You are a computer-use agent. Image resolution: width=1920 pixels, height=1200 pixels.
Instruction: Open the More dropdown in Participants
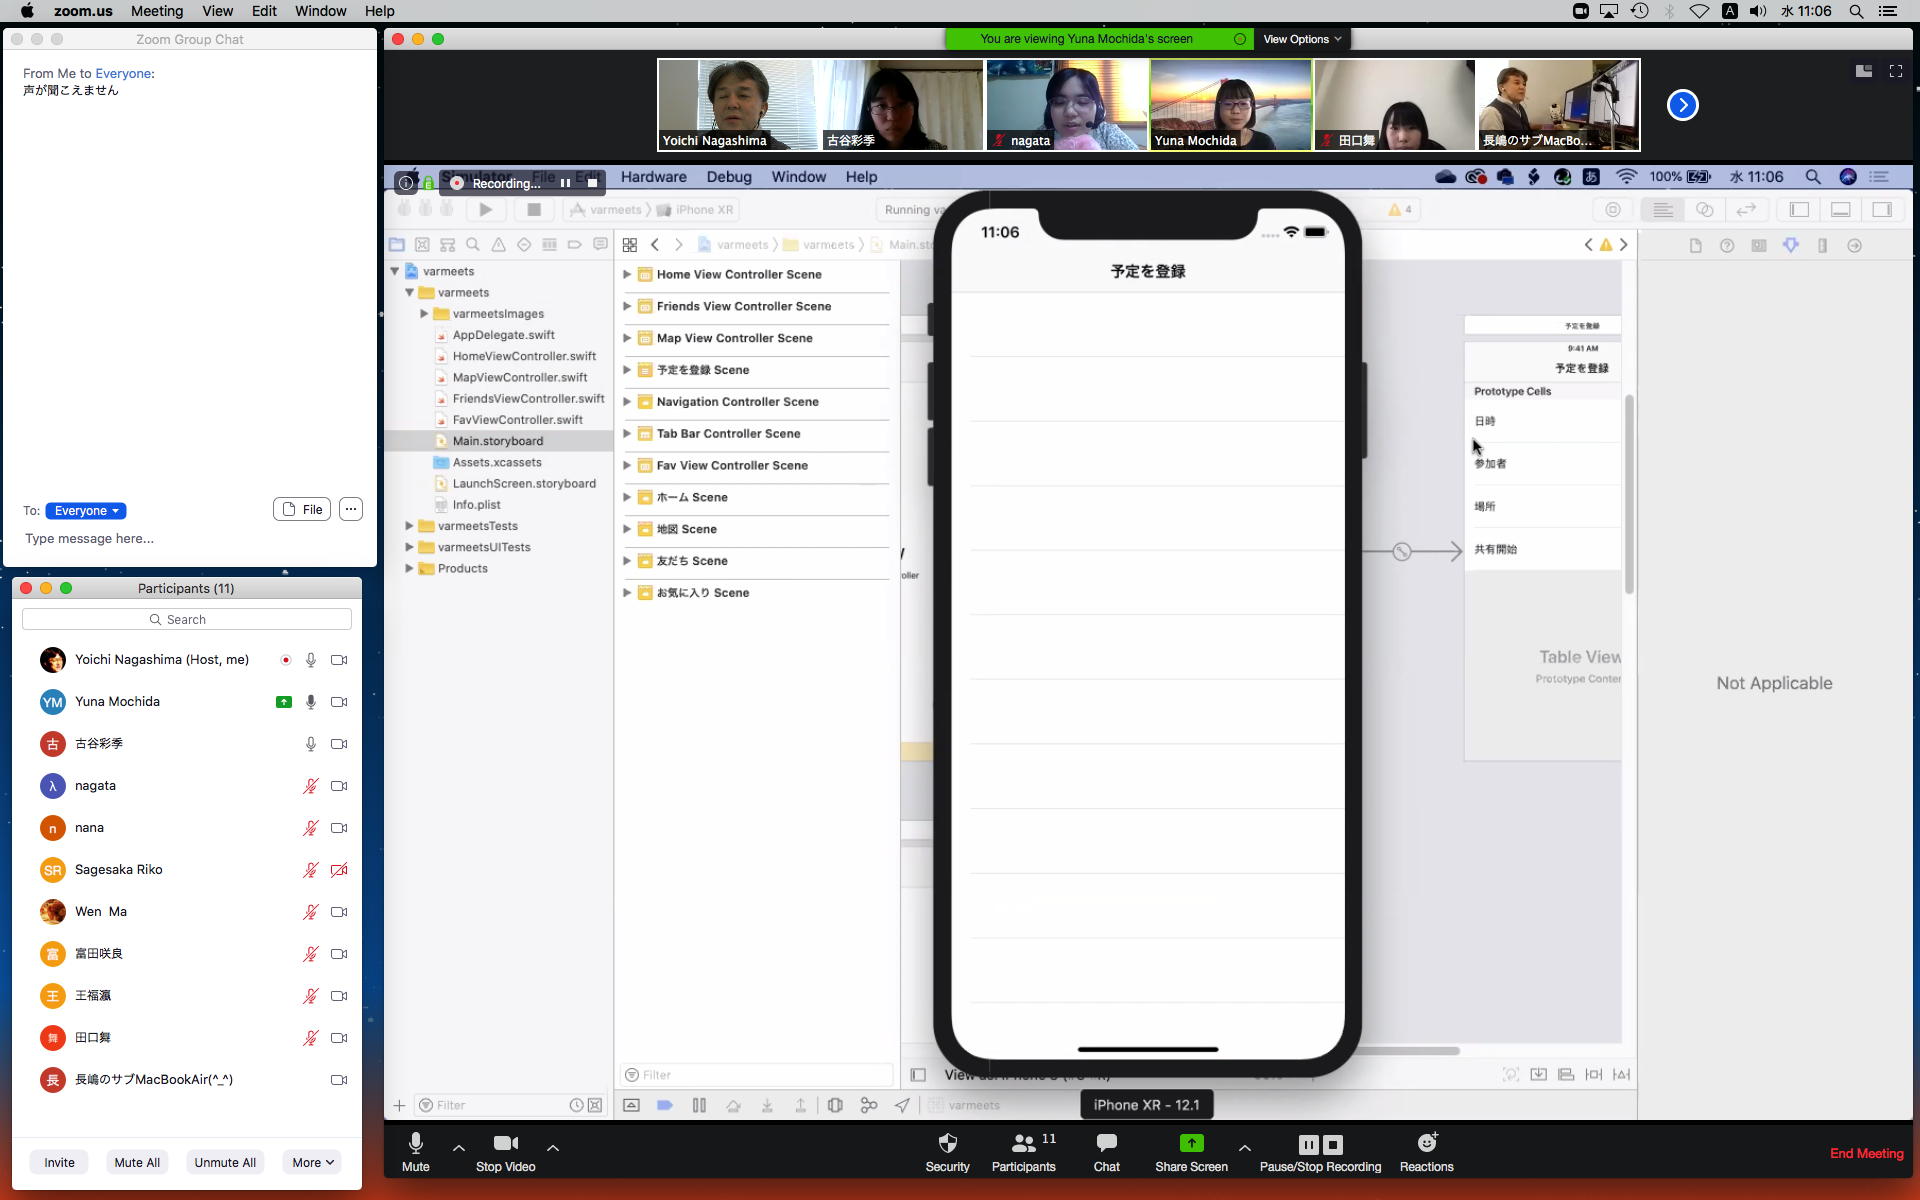point(312,1162)
